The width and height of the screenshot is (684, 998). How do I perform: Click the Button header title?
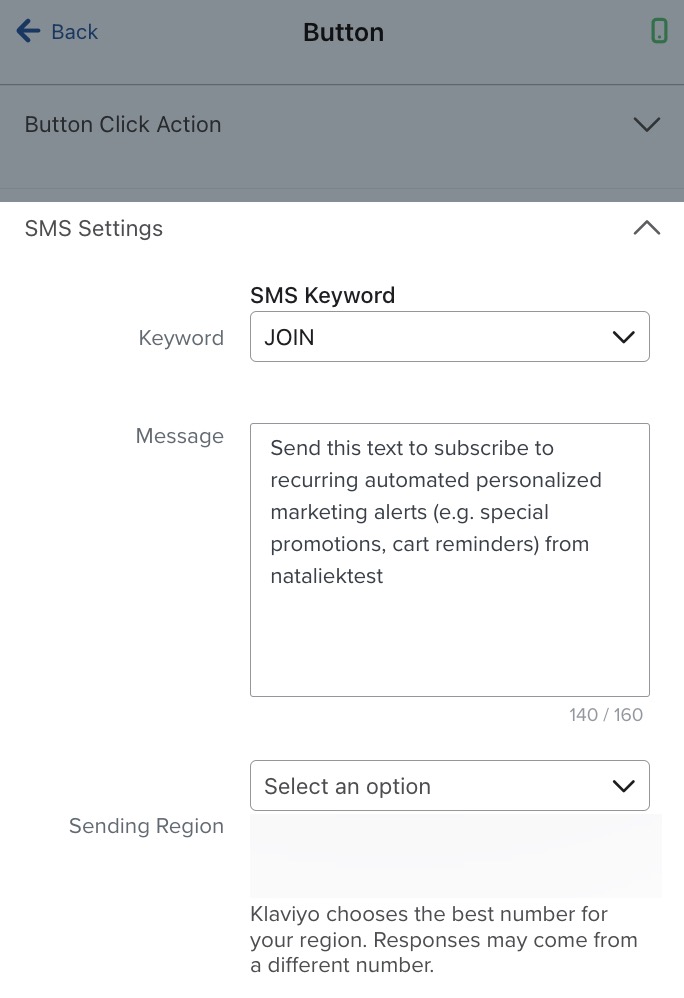click(343, 31)
